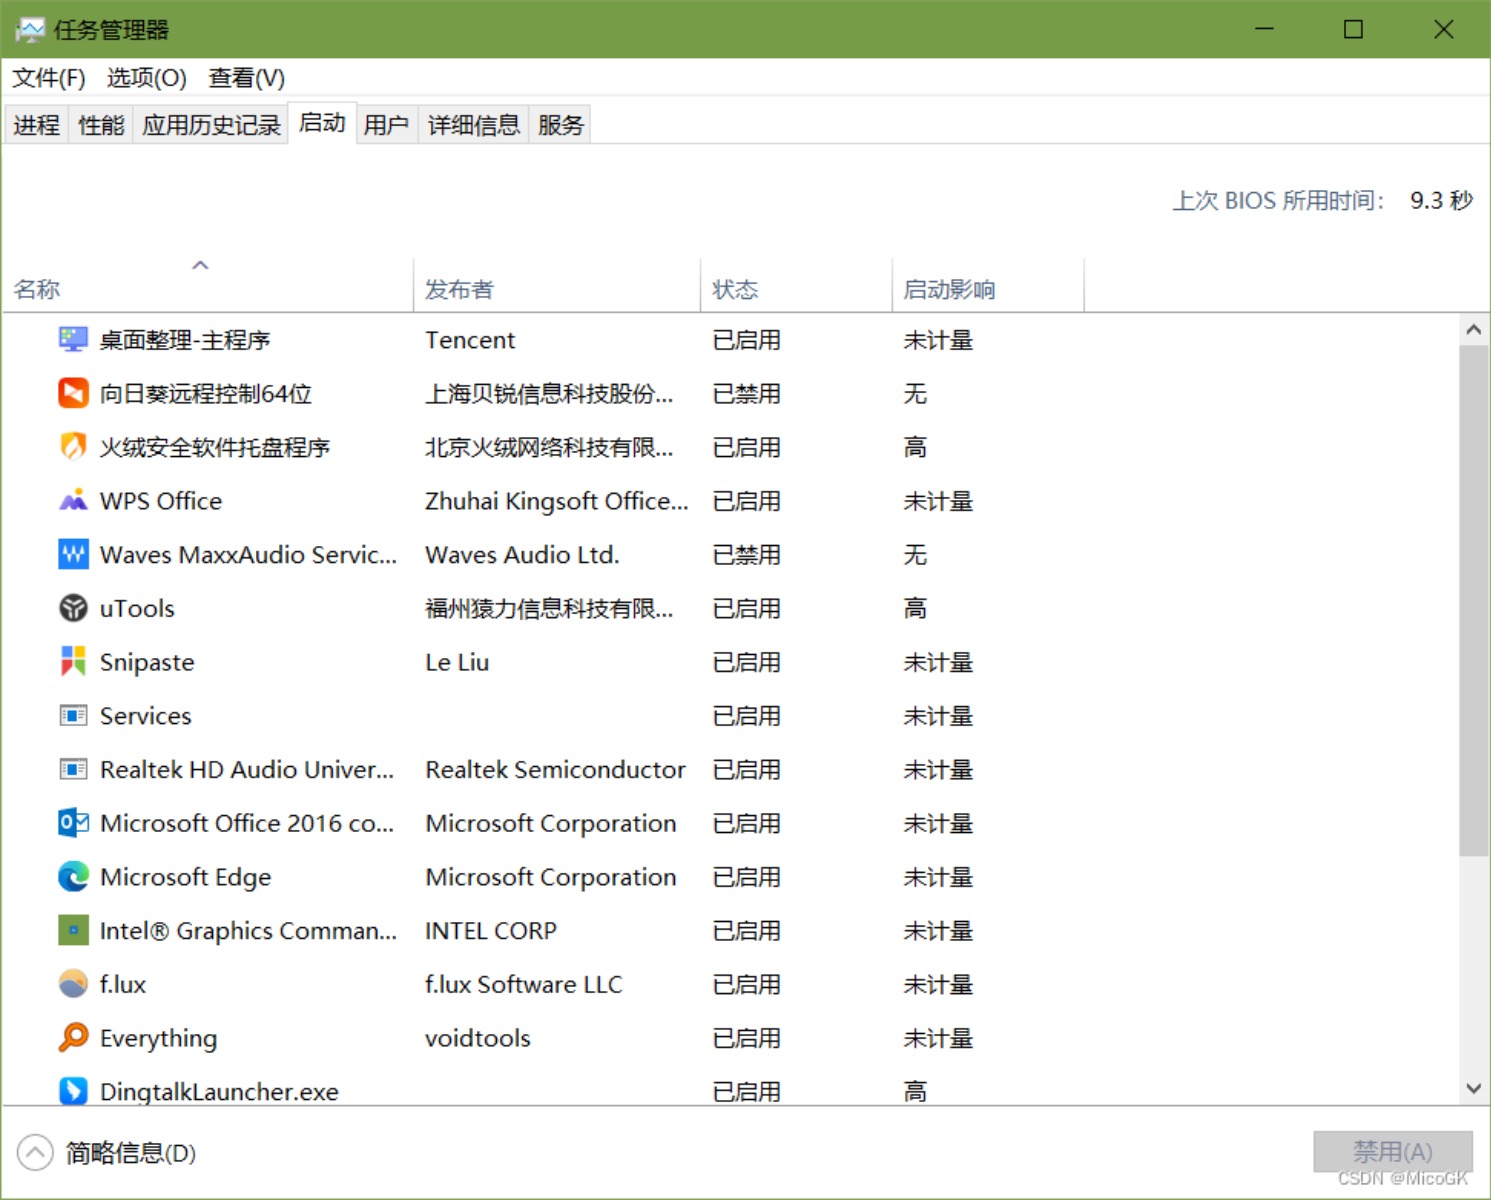This screenshot has height=1200, width=1491.
Task: Click the 简略信息(D) link
Action: click(x=131, y=1153)
